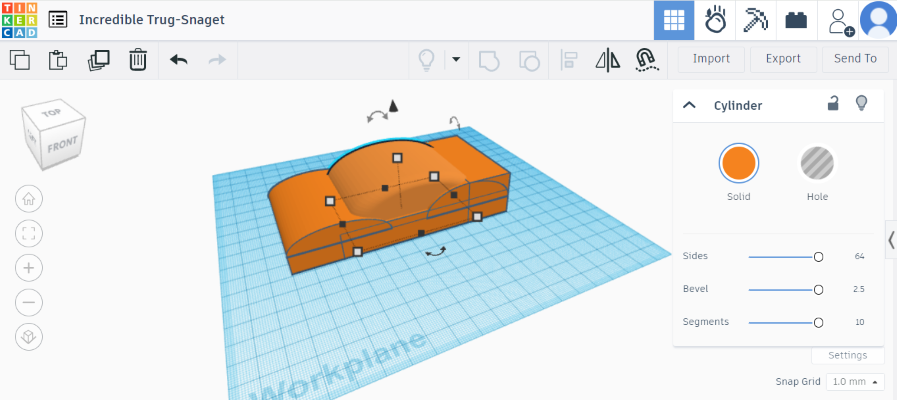Duplicate and repeat the shape
Image resolution: width=897 pixels, height=400 pixels.
pos(98,60)
